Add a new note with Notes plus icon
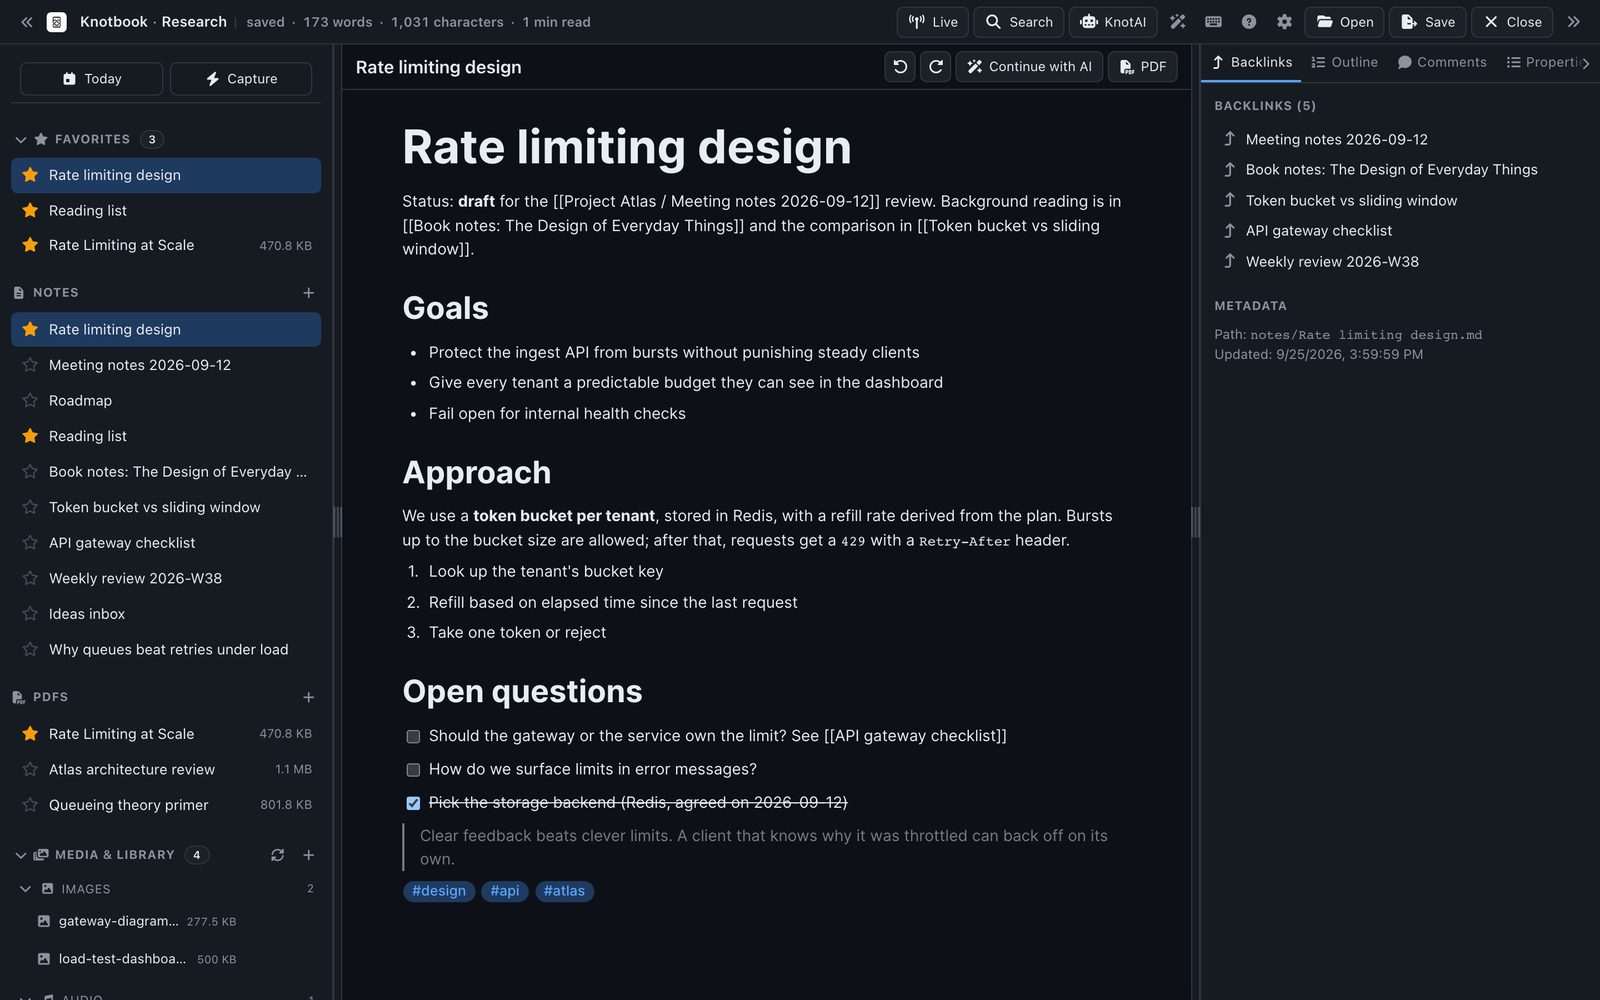Image resolution: width=1600 pixels, height=1000 pixels. pos(308,293)
